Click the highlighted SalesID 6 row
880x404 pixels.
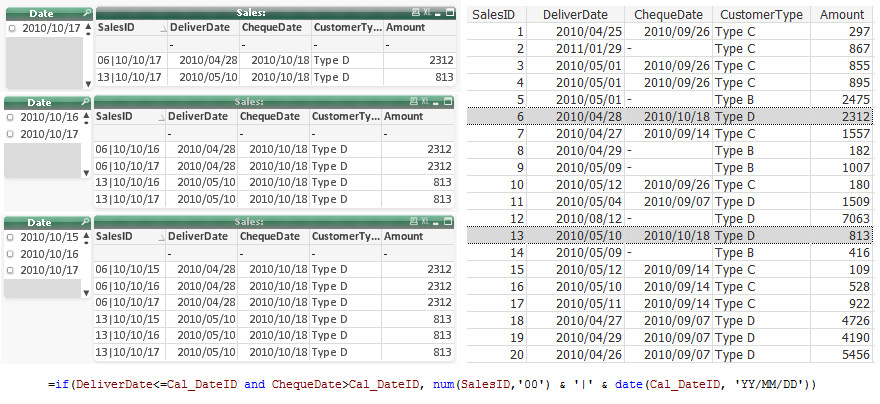[670, 117]
